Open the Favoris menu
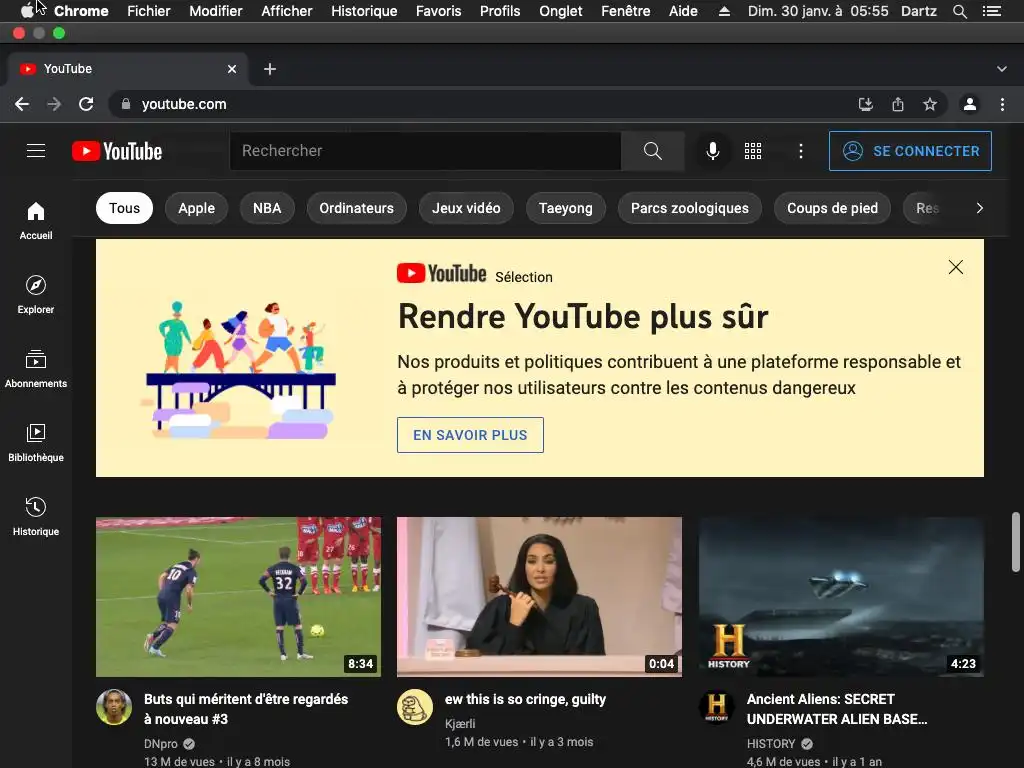1024x768 pixels. 438,11
